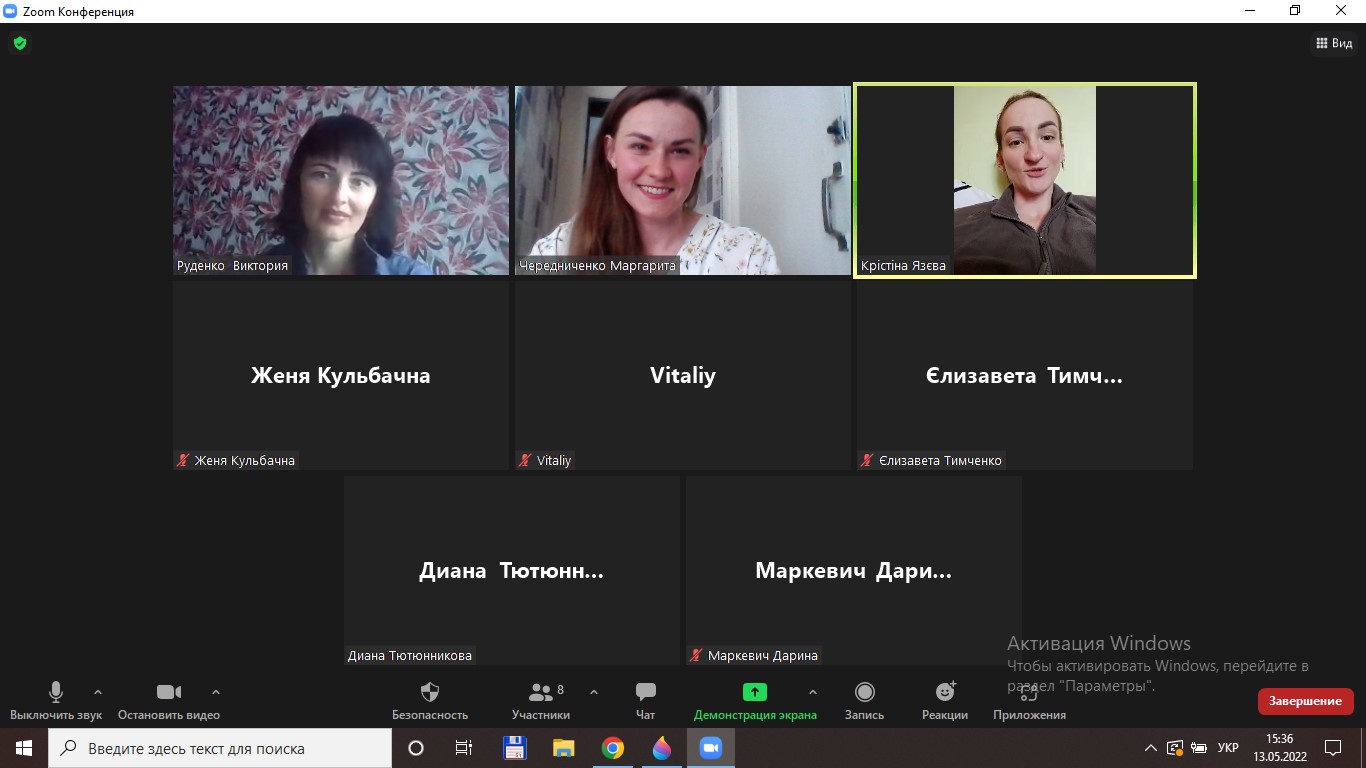The image size is (1366, 768).
Task: Open Windows notification center
Action: coord(1333,748)
